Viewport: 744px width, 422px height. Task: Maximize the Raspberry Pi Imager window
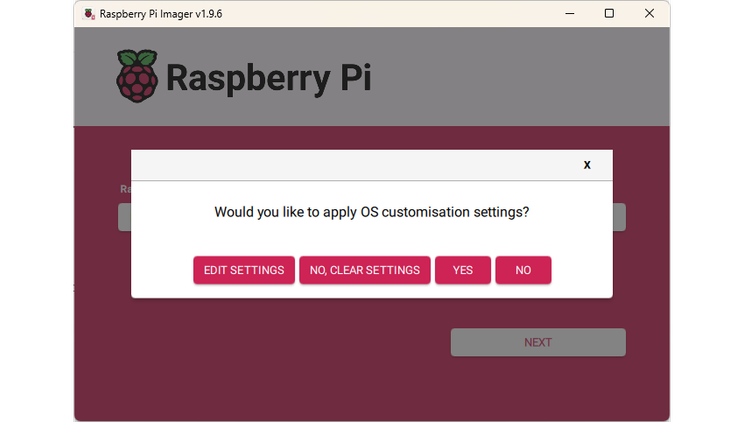click(x=609, y=13)
